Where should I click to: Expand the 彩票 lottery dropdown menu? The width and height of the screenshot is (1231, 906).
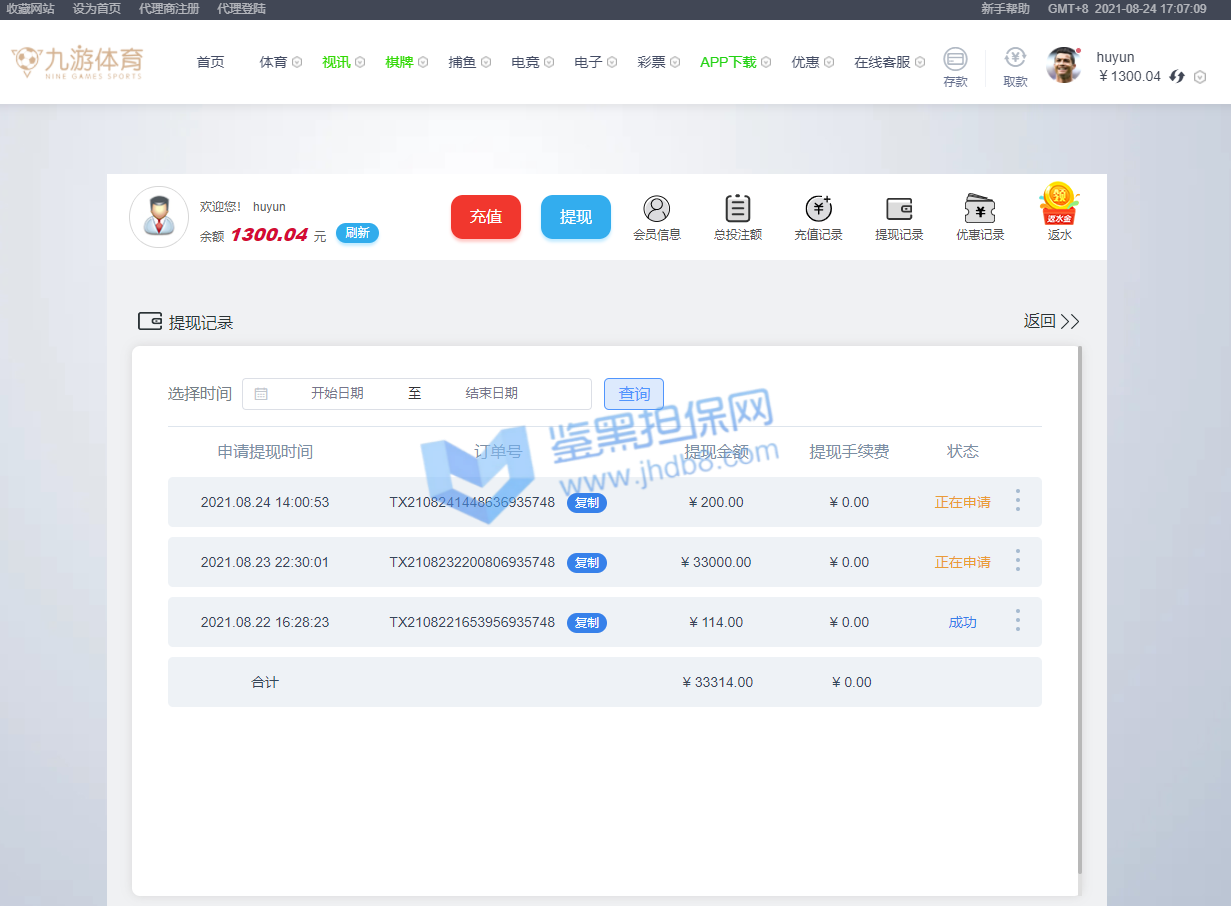pos(658,62)
